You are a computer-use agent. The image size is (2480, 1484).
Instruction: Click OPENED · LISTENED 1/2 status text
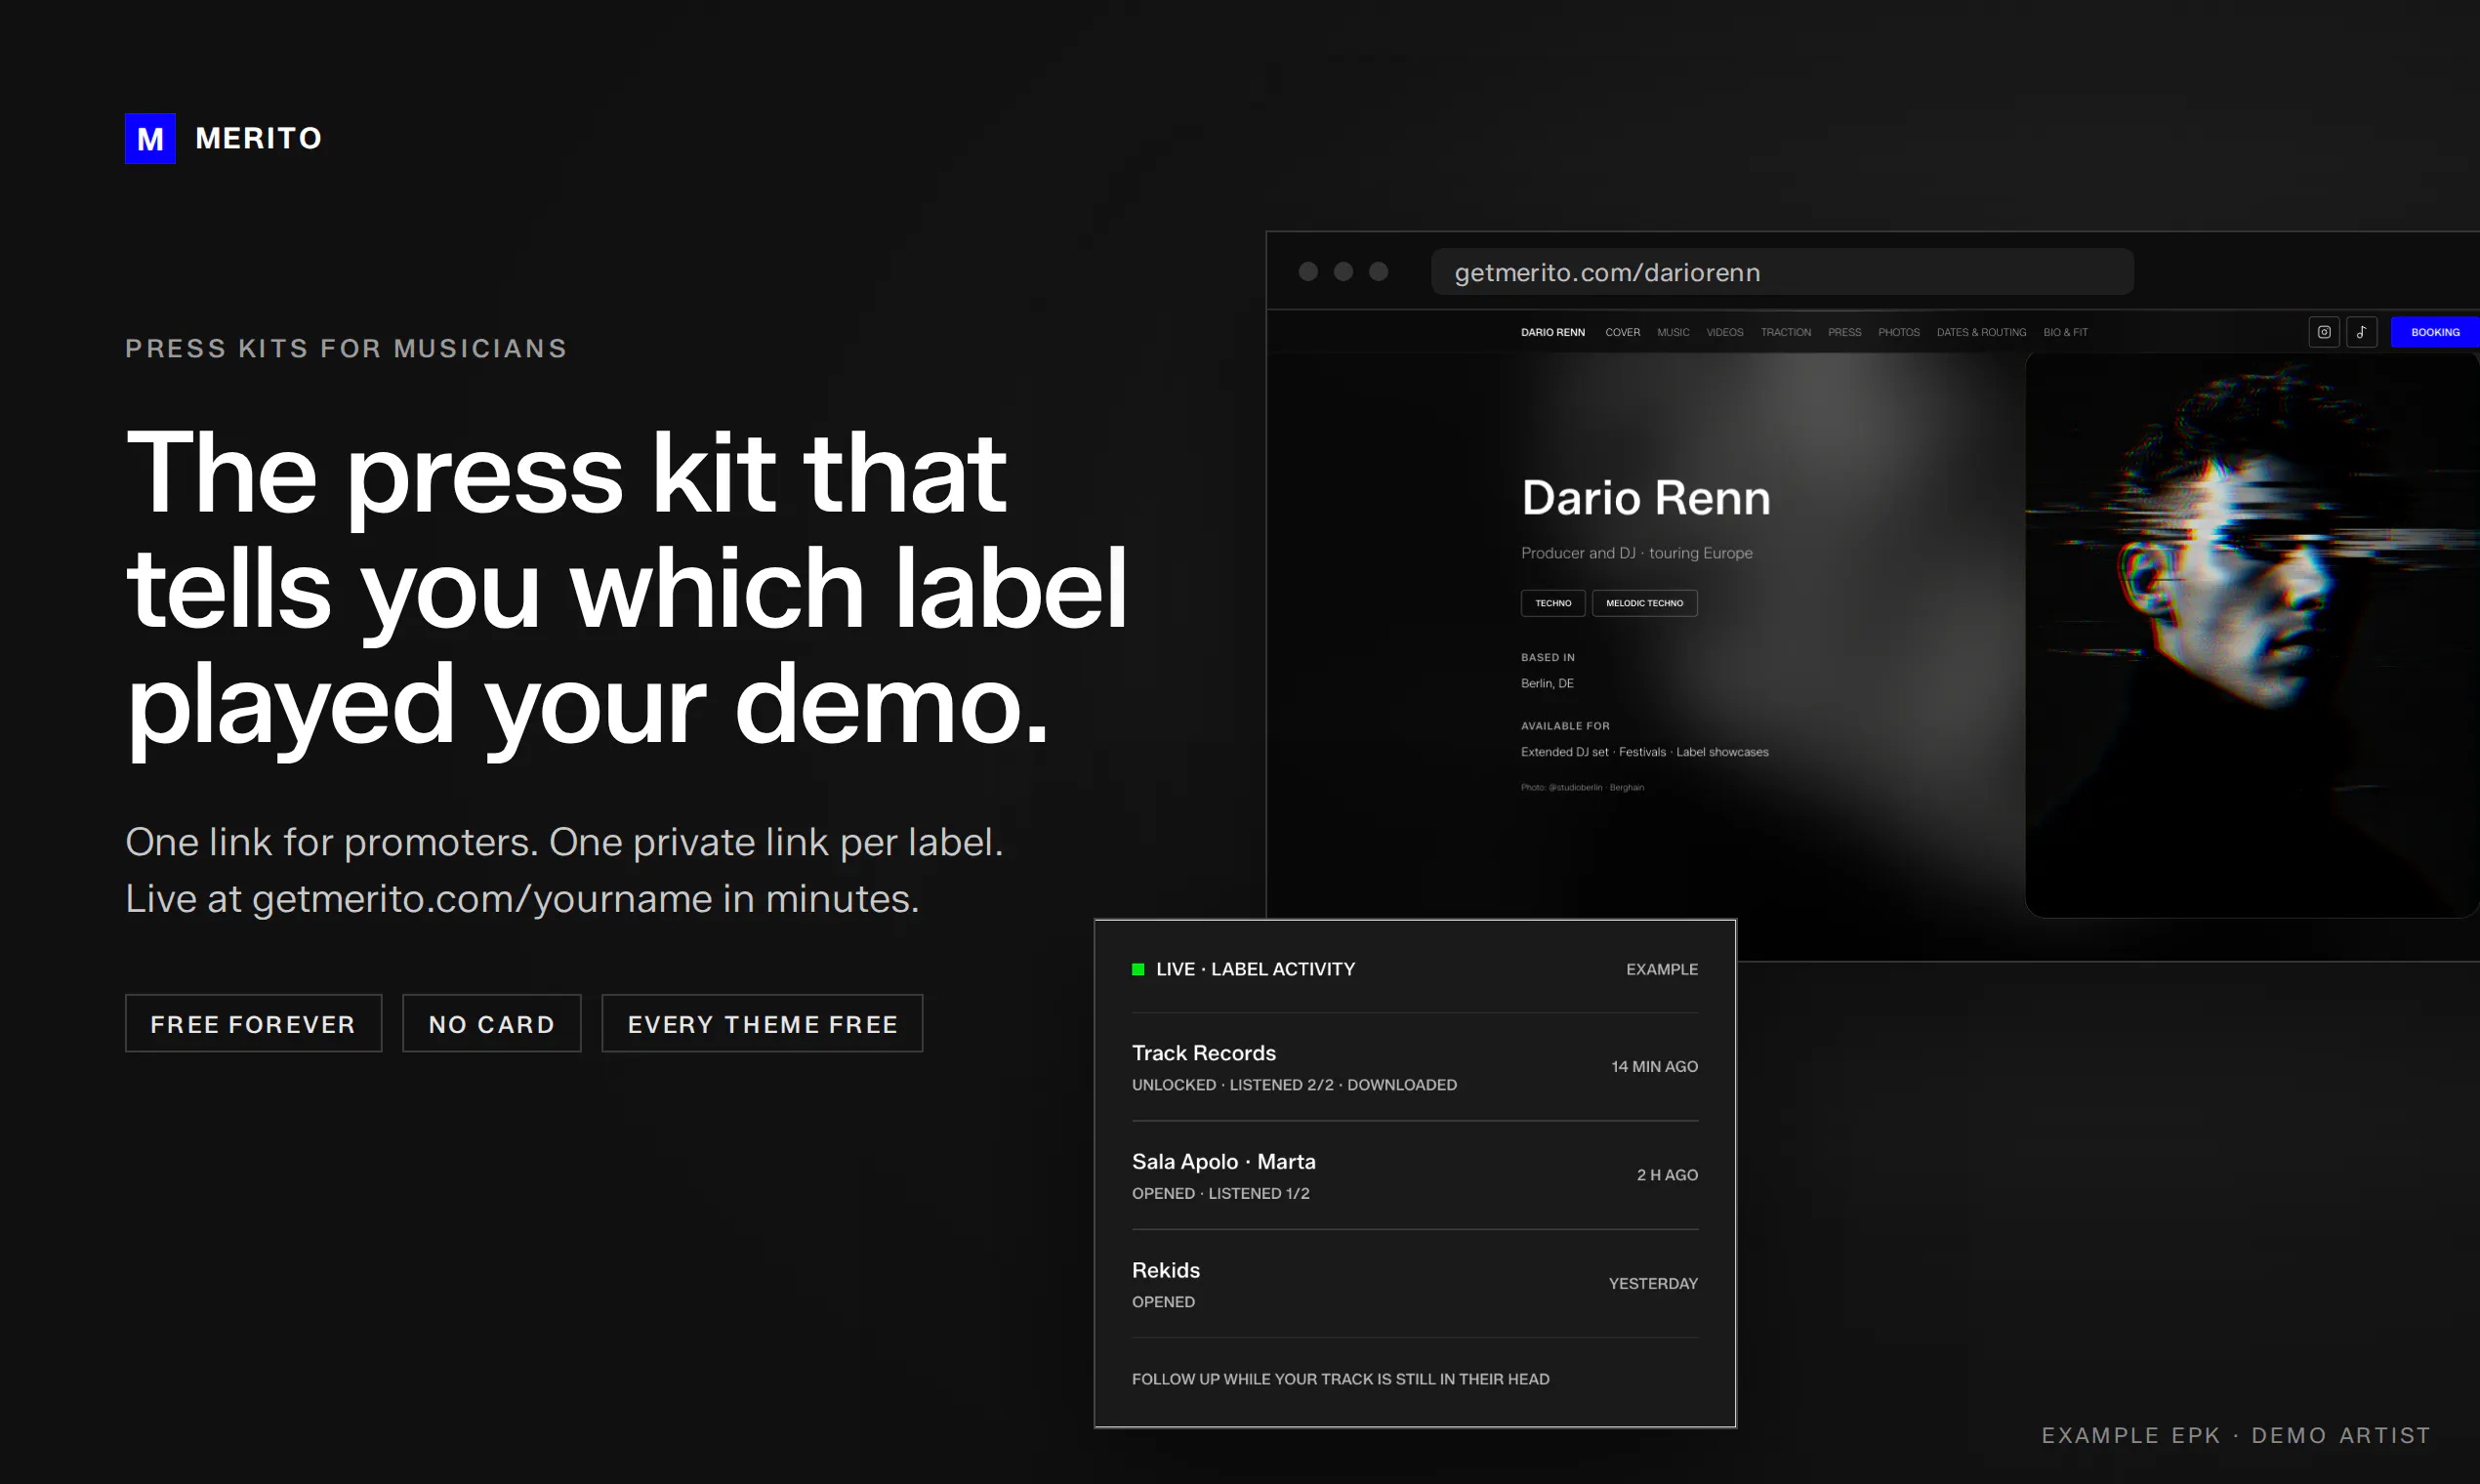[x=1220, y=1193]
